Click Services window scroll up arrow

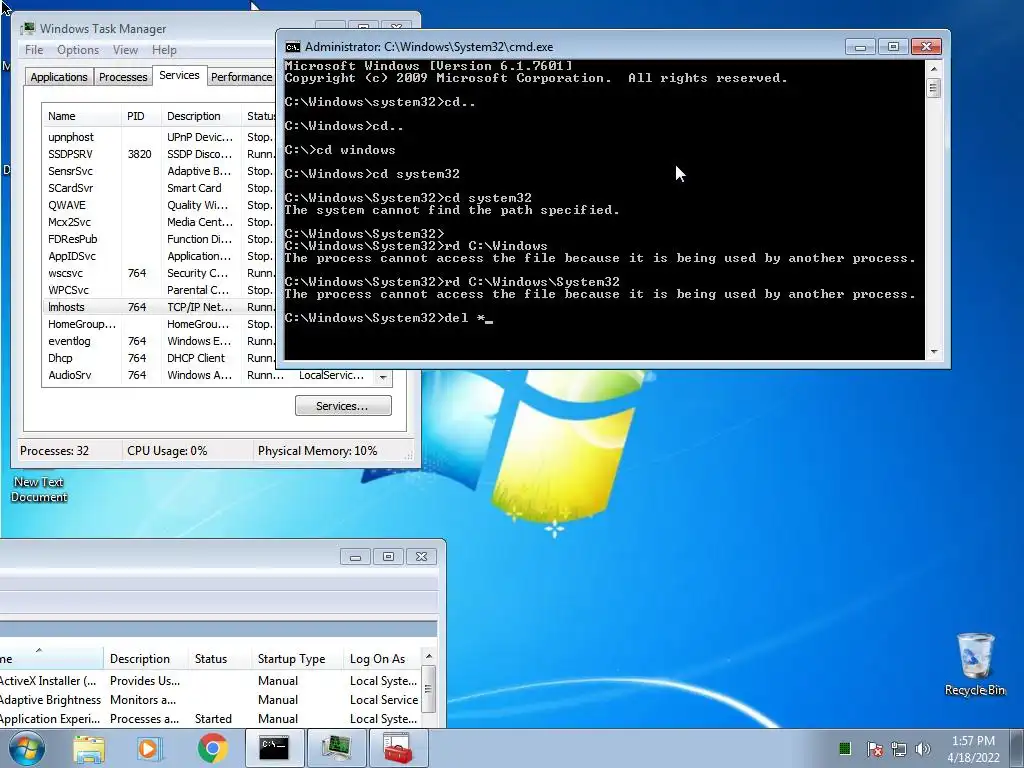[429, 656]
